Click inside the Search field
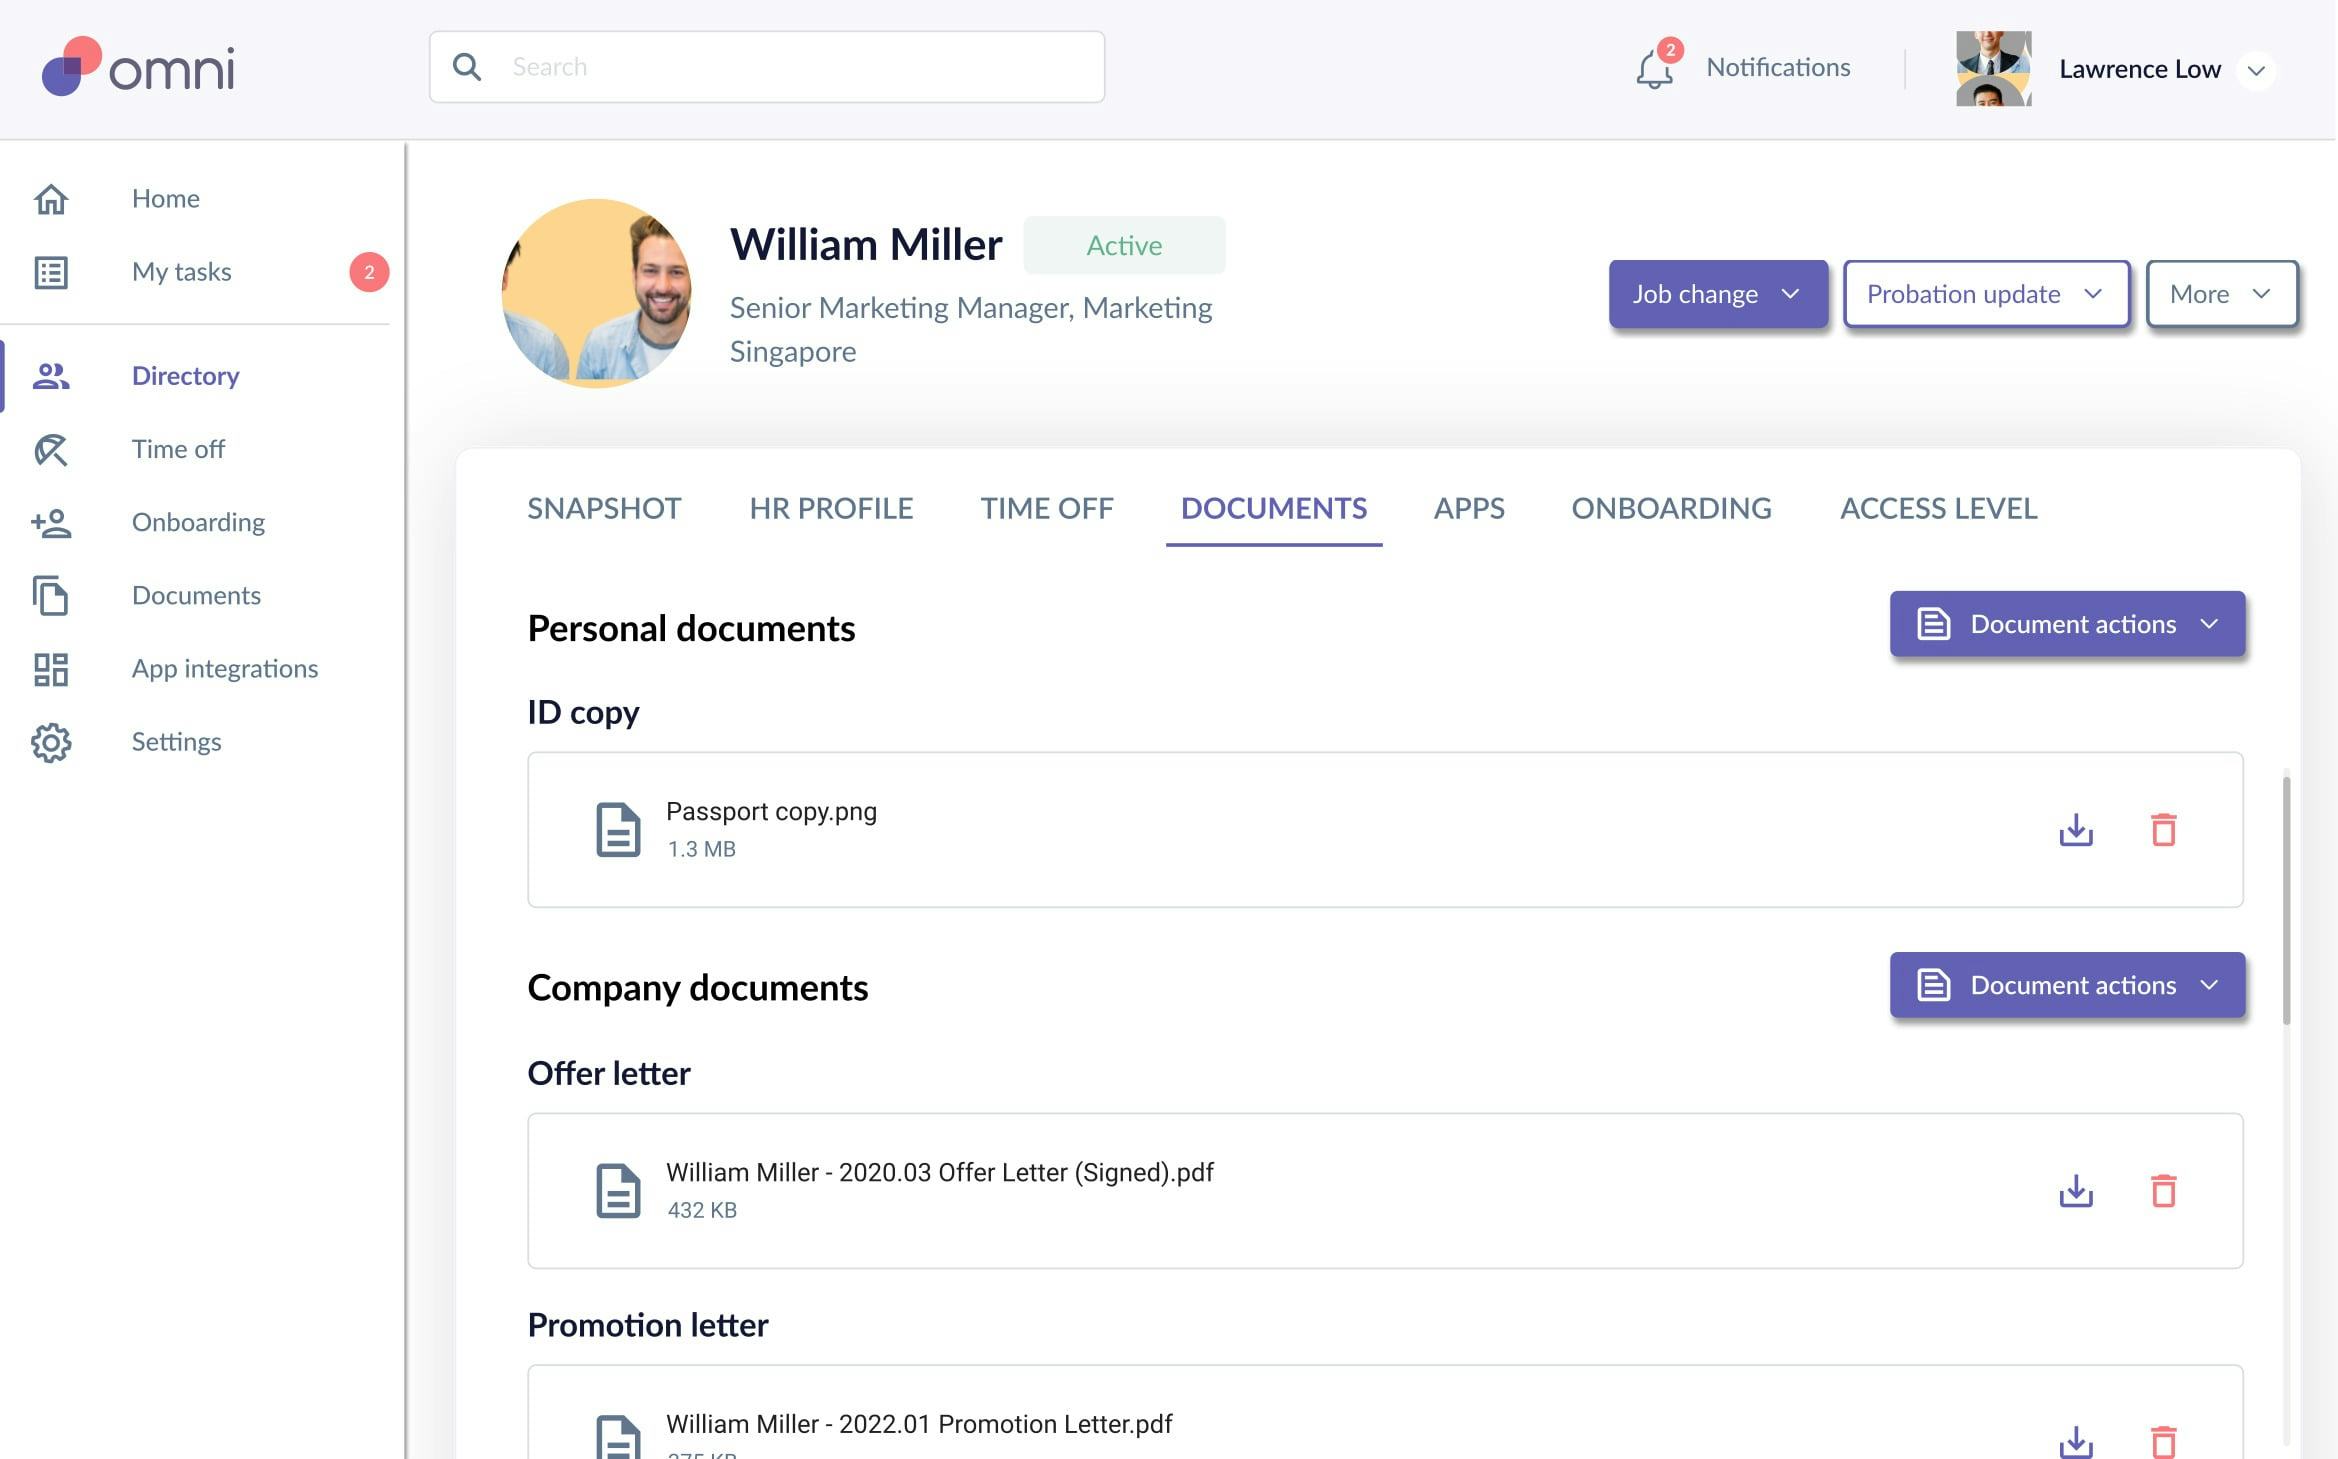This screenshot has height=1459, width=2338. click(x=766, y=65)
